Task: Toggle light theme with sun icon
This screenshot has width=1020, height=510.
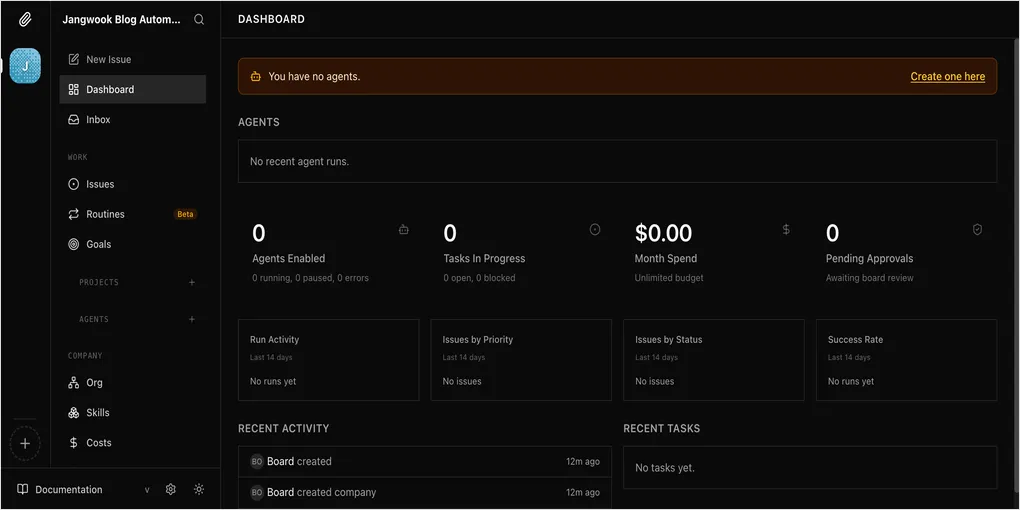Action: coord(199,489)
